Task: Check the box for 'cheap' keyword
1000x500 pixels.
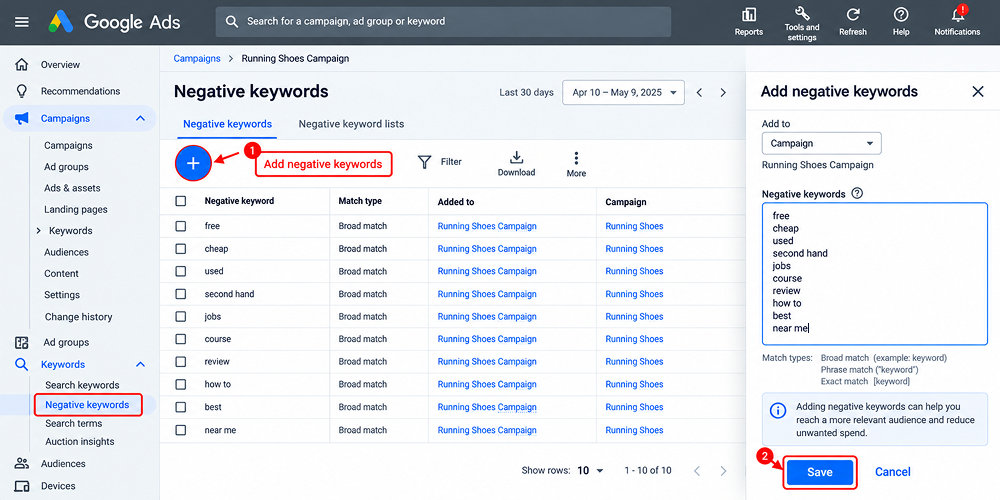Action: pos(181,249)
